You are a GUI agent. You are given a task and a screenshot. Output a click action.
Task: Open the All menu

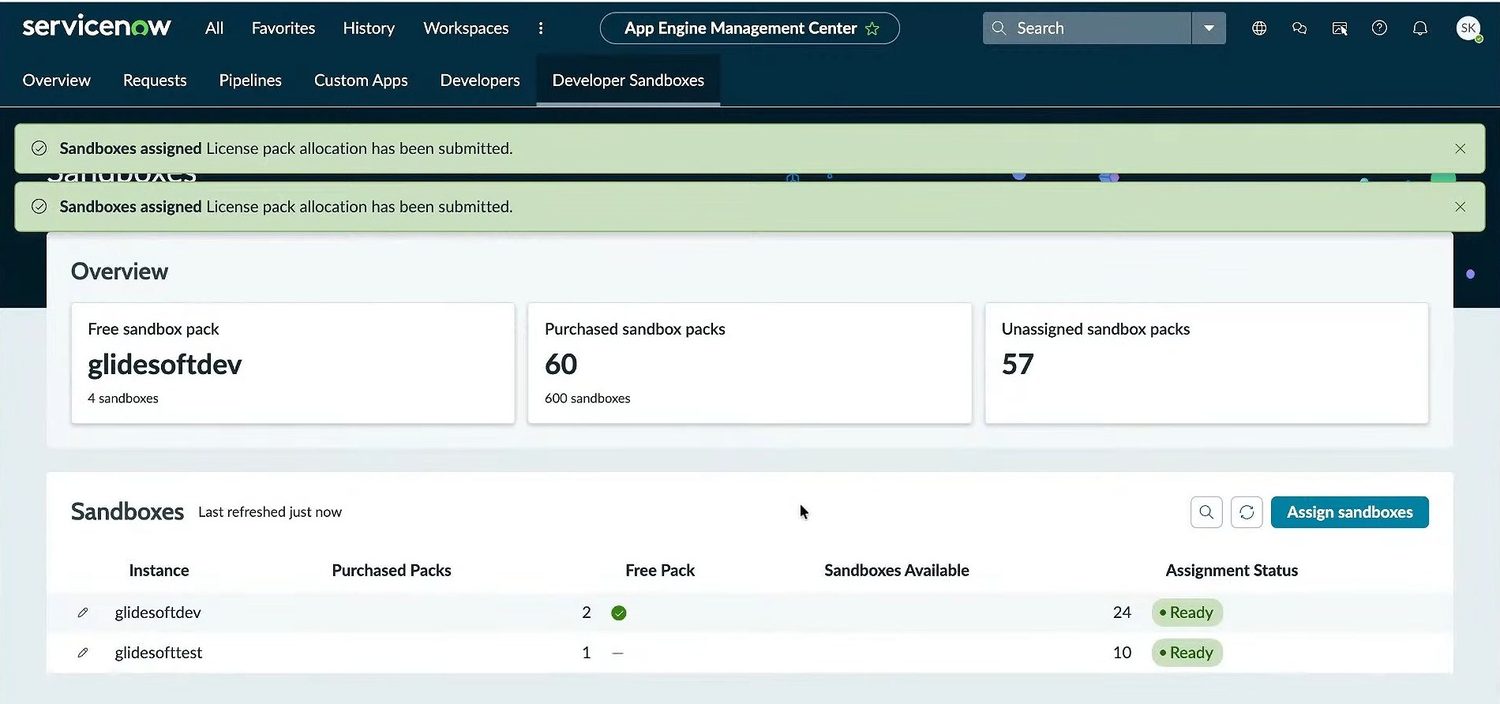(x=214, y=28)
